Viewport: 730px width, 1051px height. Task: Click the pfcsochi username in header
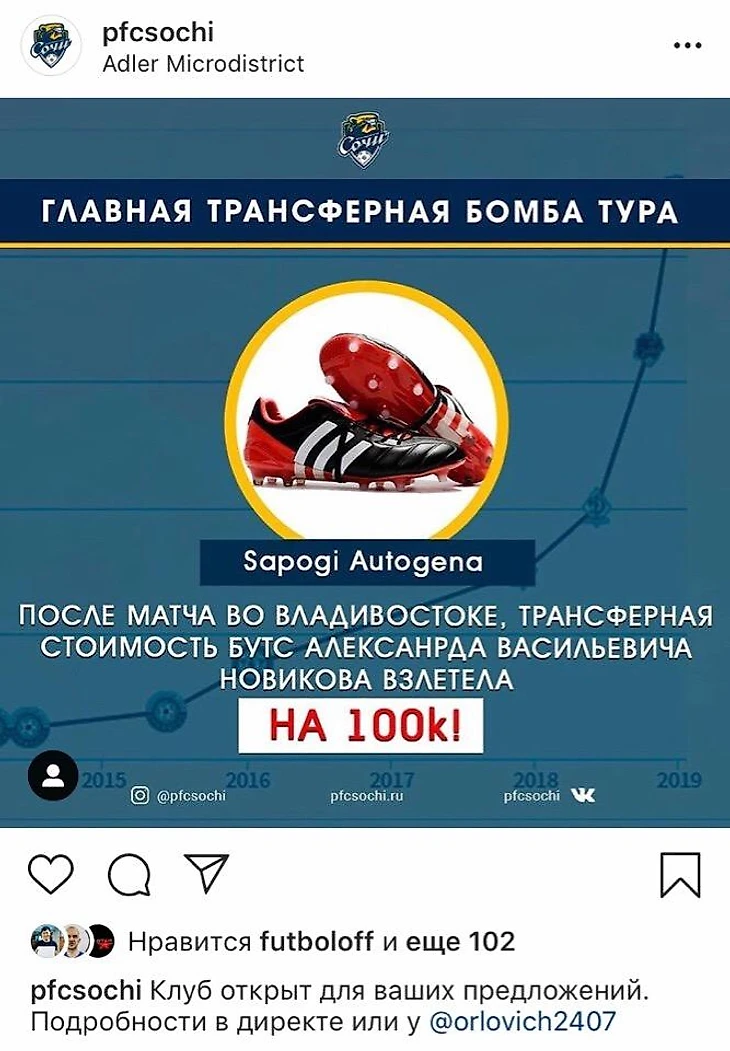pyautogui.click(x=158, y=32)
